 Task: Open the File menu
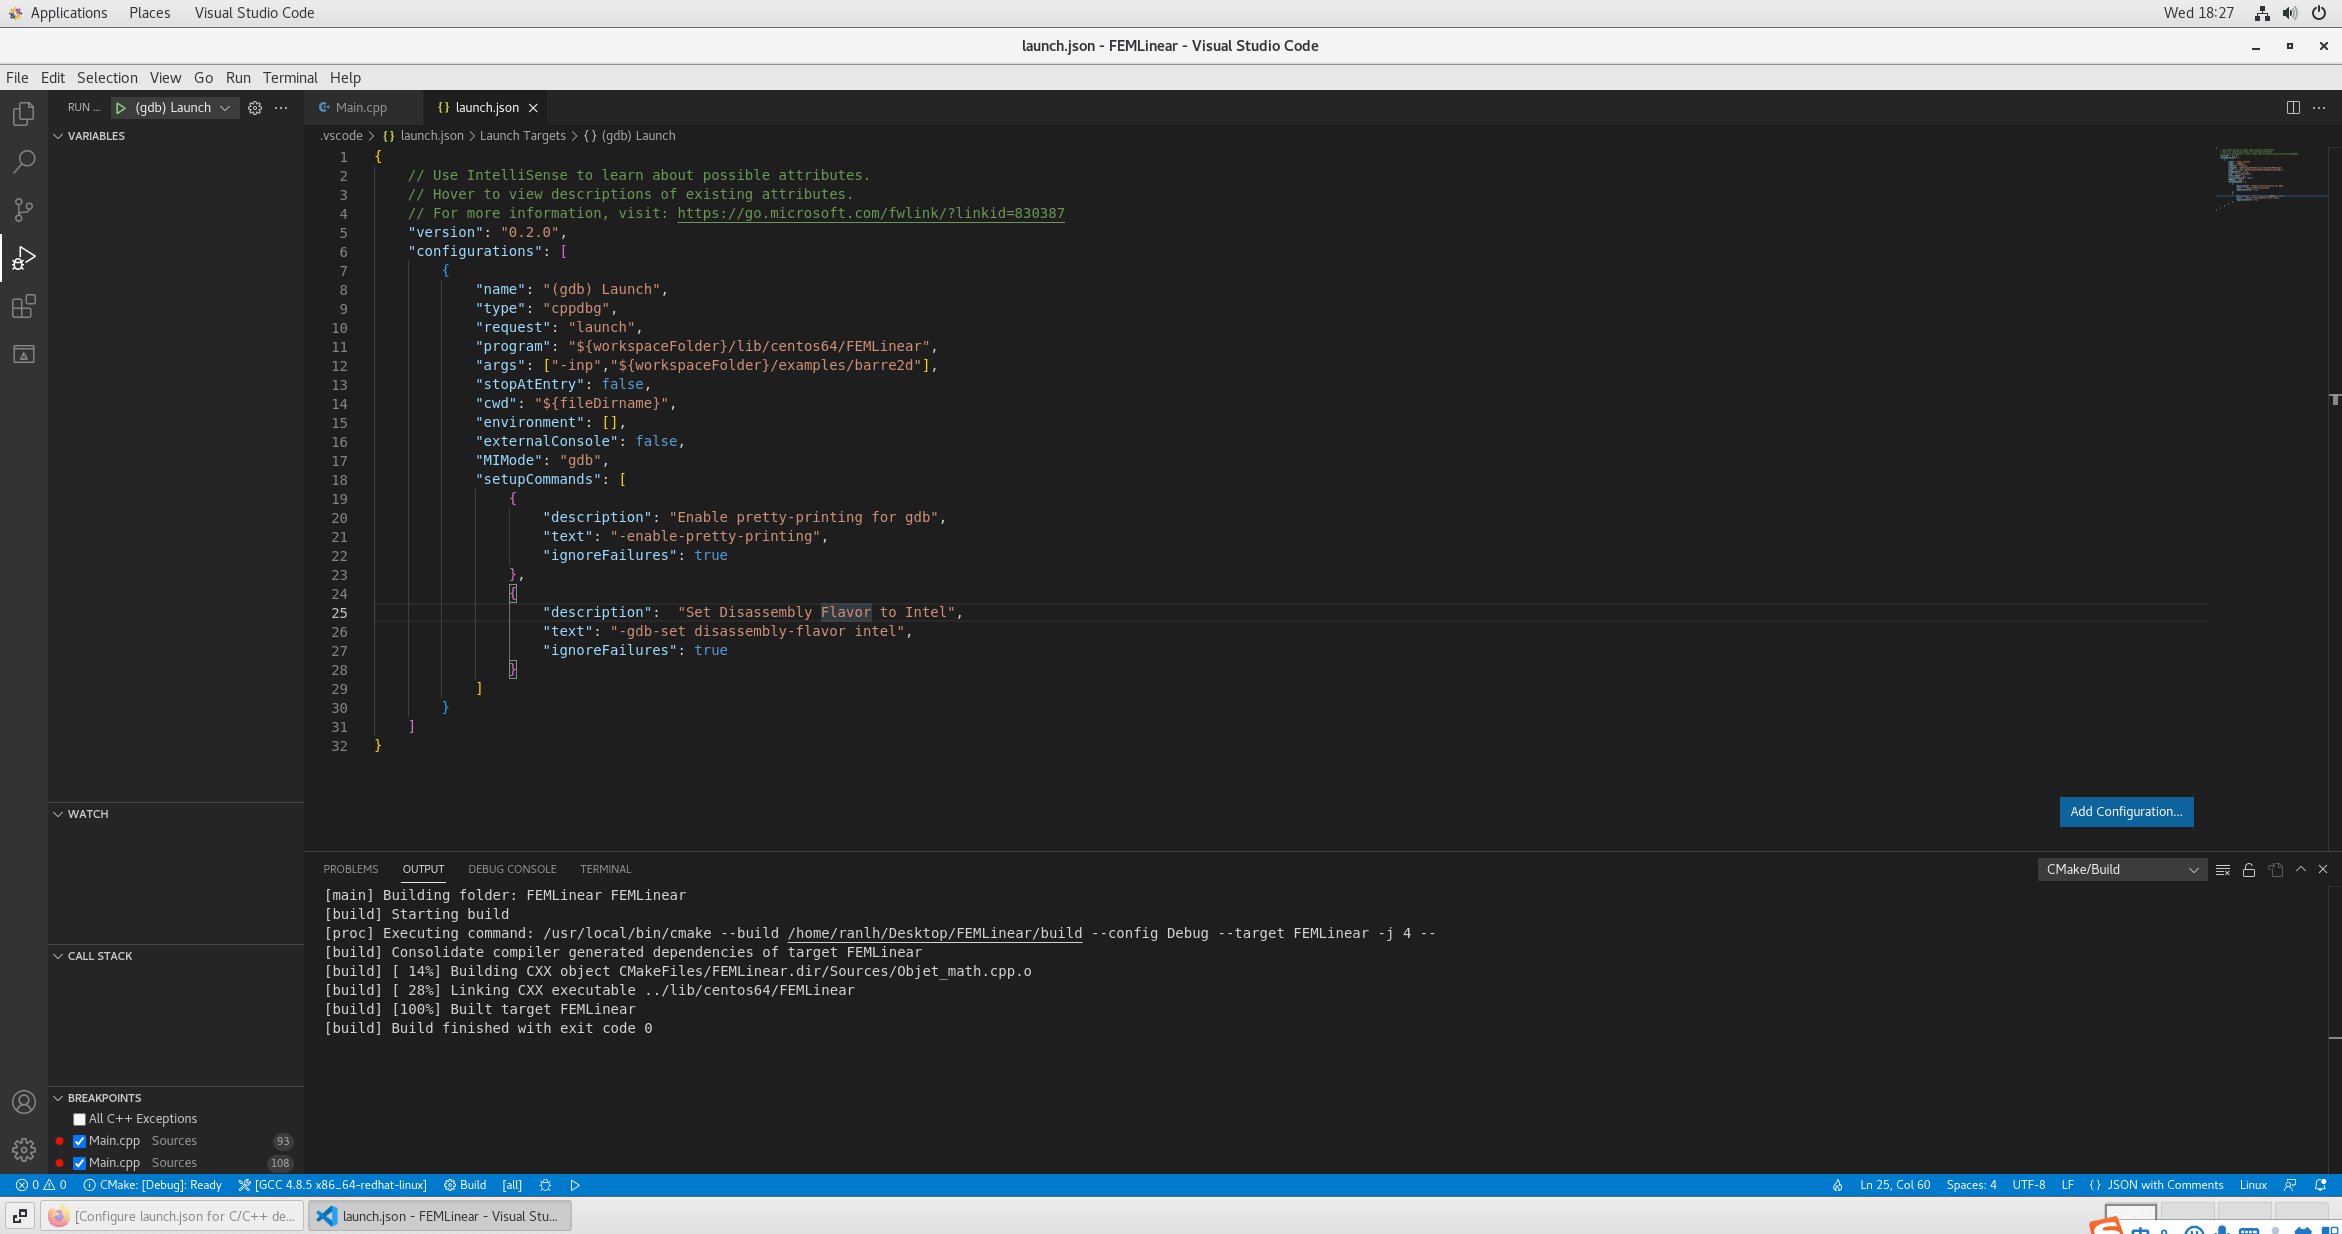17,78
